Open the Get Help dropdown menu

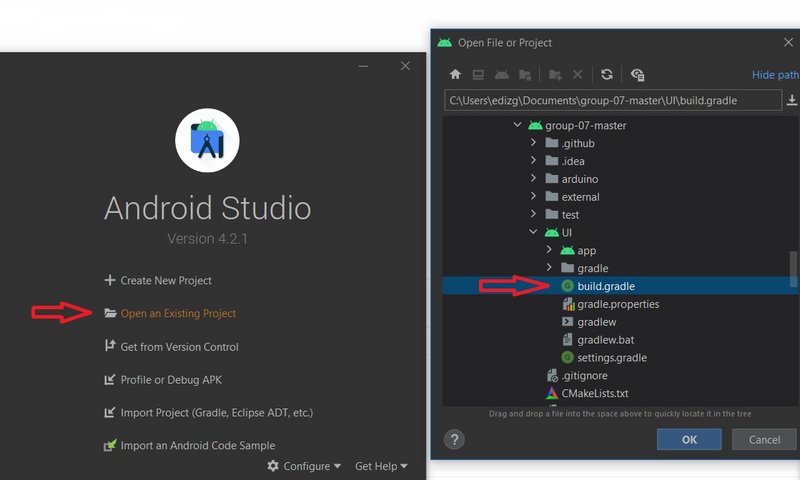tap(381, 466)
